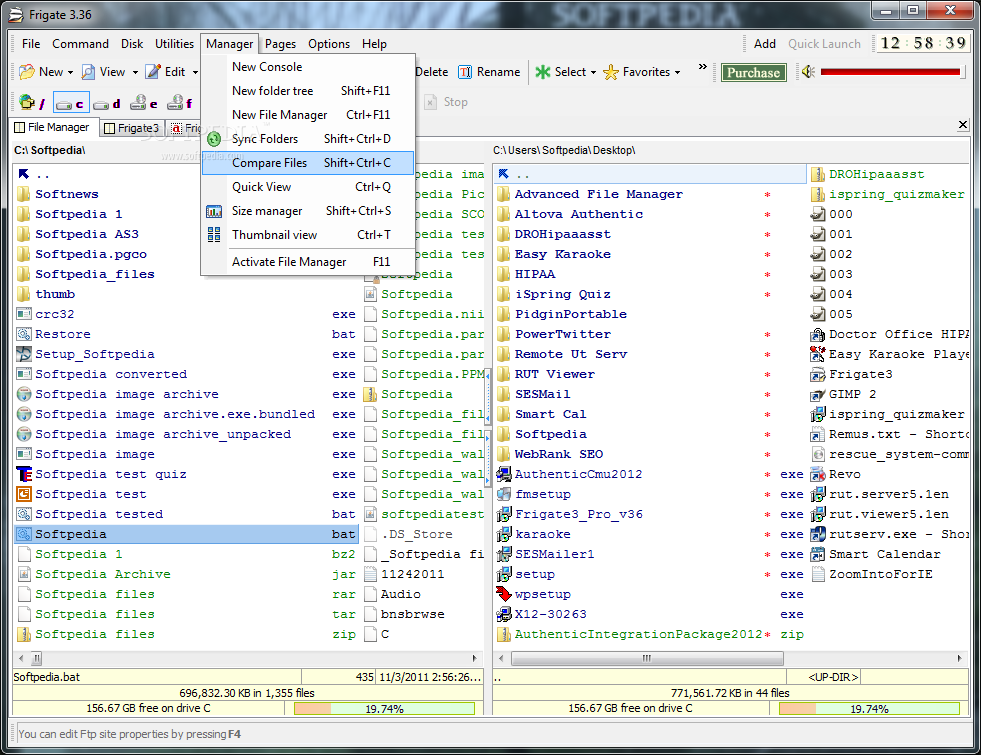Image resolution: width=981 pixels, height=755 pixels.
Task: Expand the View button dropdown arrow
Action: 135,73
